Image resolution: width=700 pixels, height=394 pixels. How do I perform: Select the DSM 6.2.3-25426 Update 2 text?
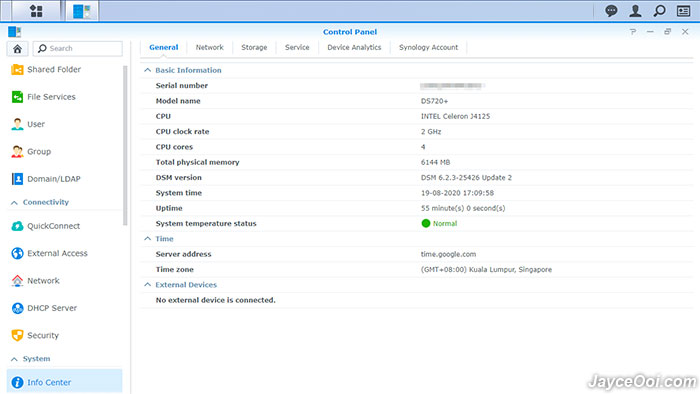466,178
